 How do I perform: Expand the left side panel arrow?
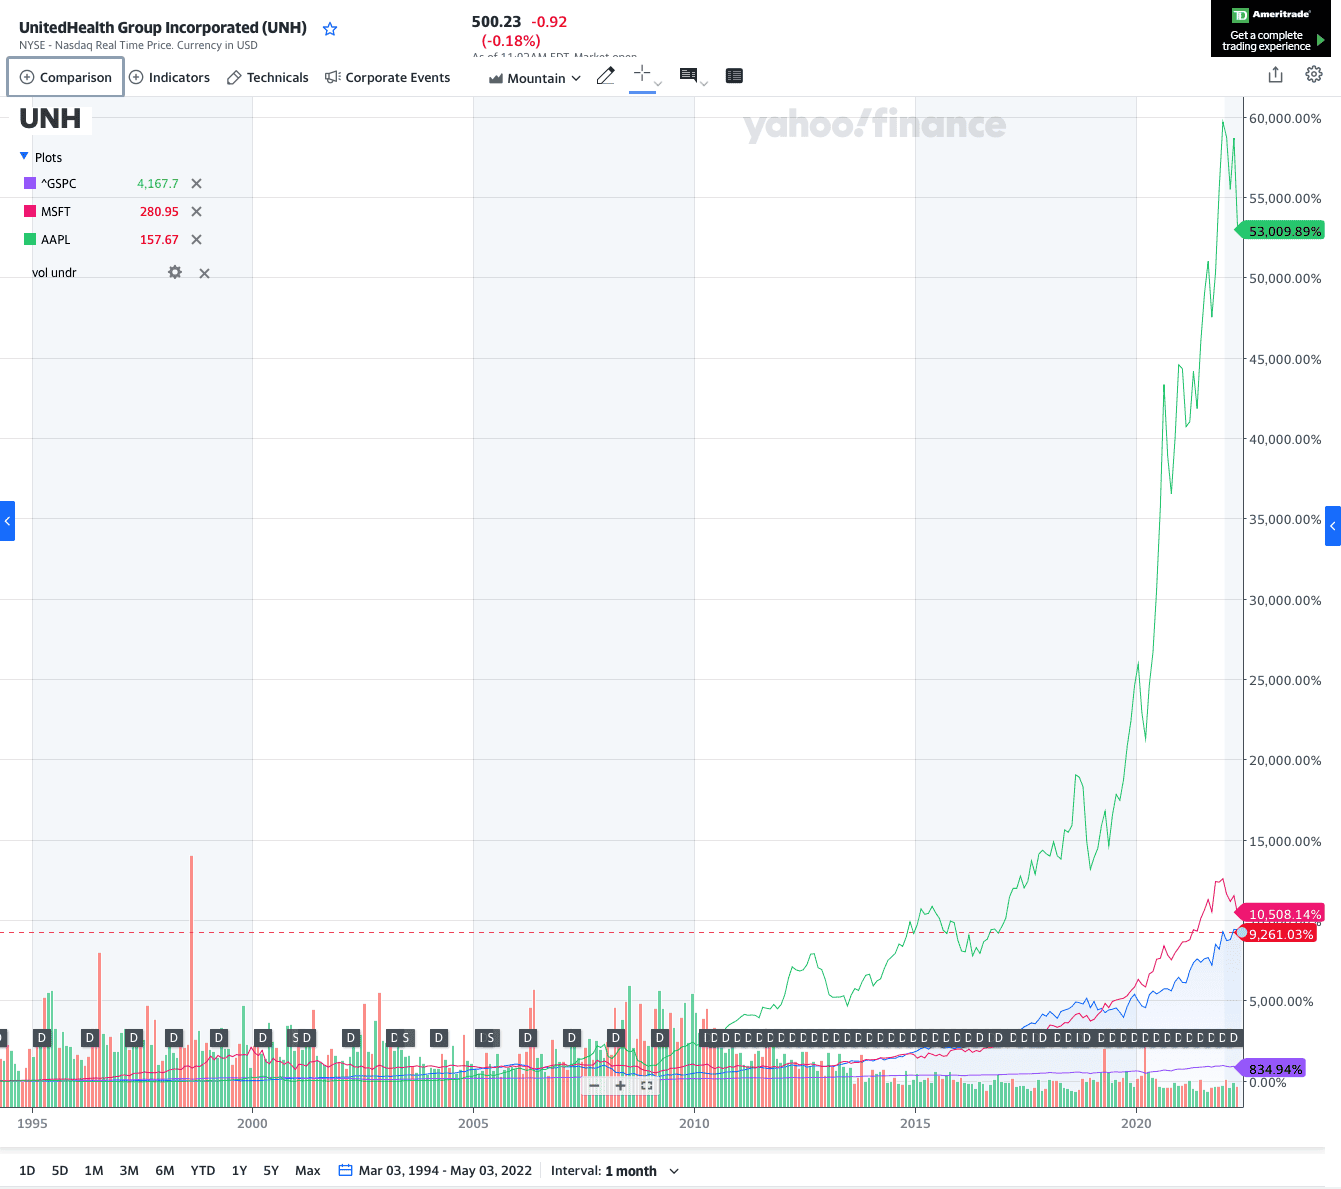[x=7, y=521]
